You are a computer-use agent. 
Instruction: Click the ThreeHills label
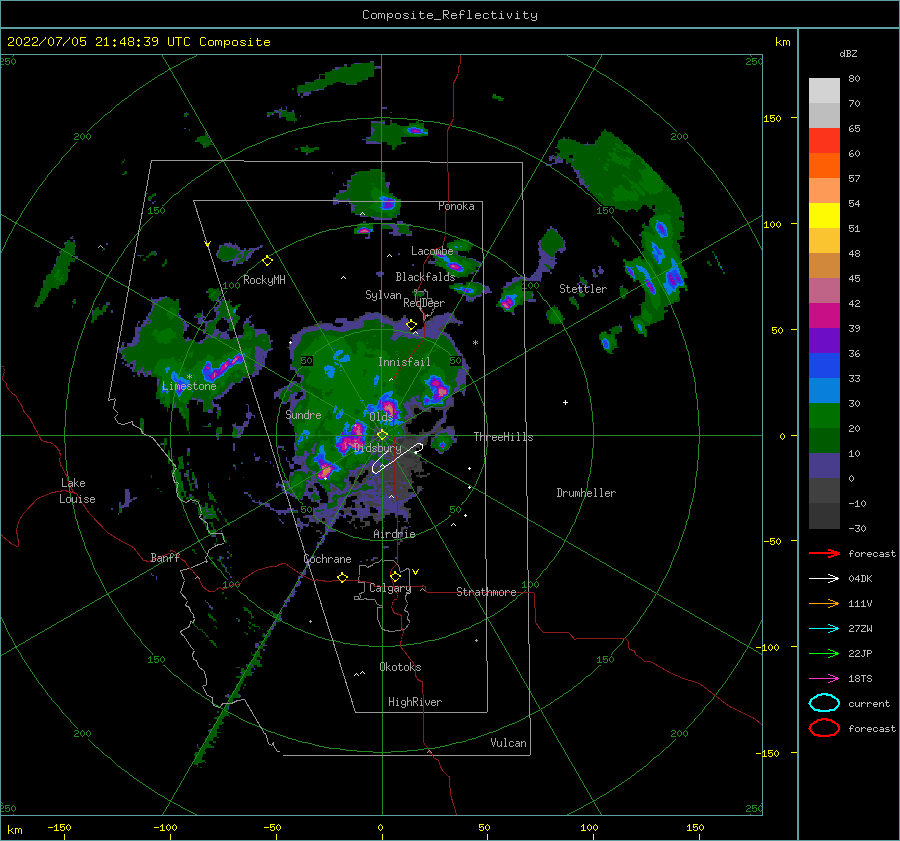(503, 437)
